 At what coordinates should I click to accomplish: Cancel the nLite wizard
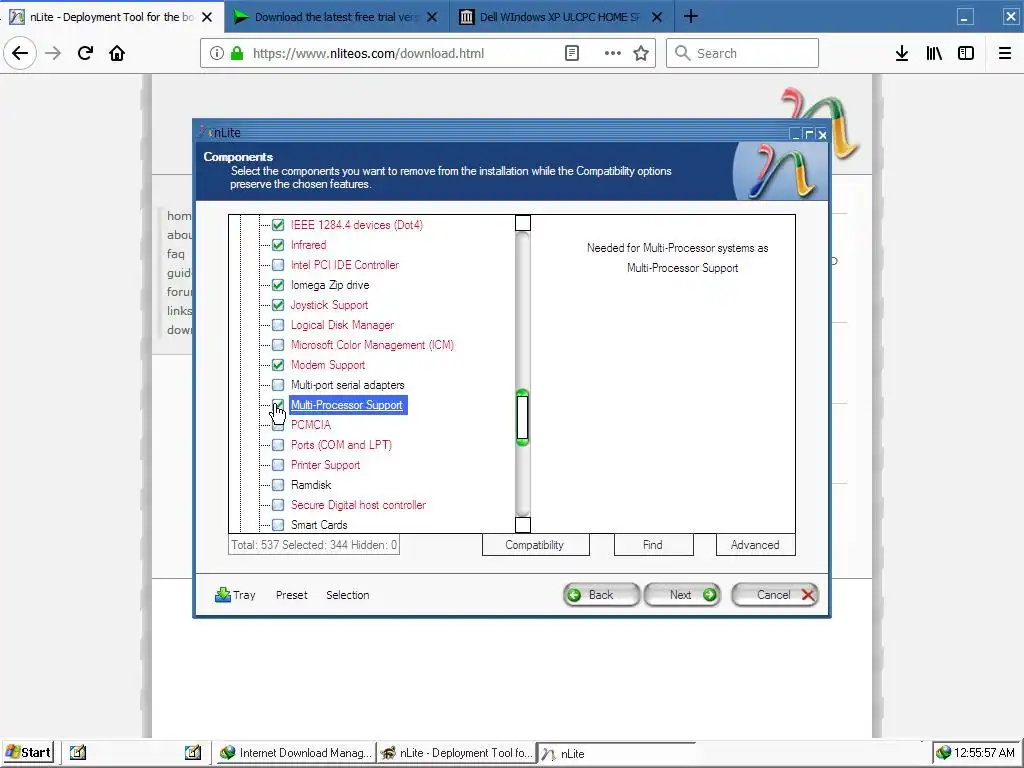(x=775, y=595)
